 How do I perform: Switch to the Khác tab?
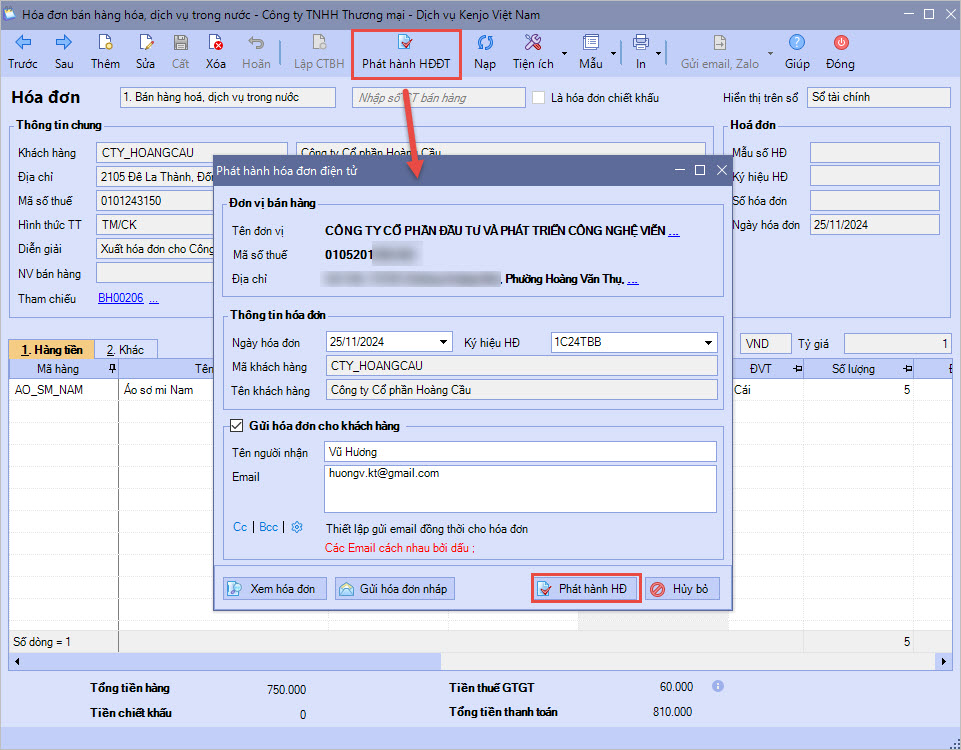pos(125,350)
